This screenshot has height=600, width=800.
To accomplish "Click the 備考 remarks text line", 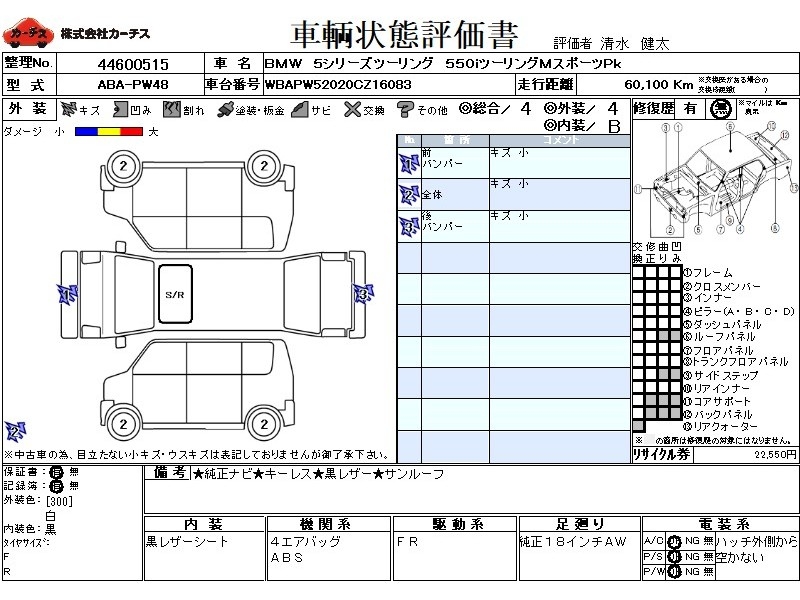I will (x=319, y=474).
